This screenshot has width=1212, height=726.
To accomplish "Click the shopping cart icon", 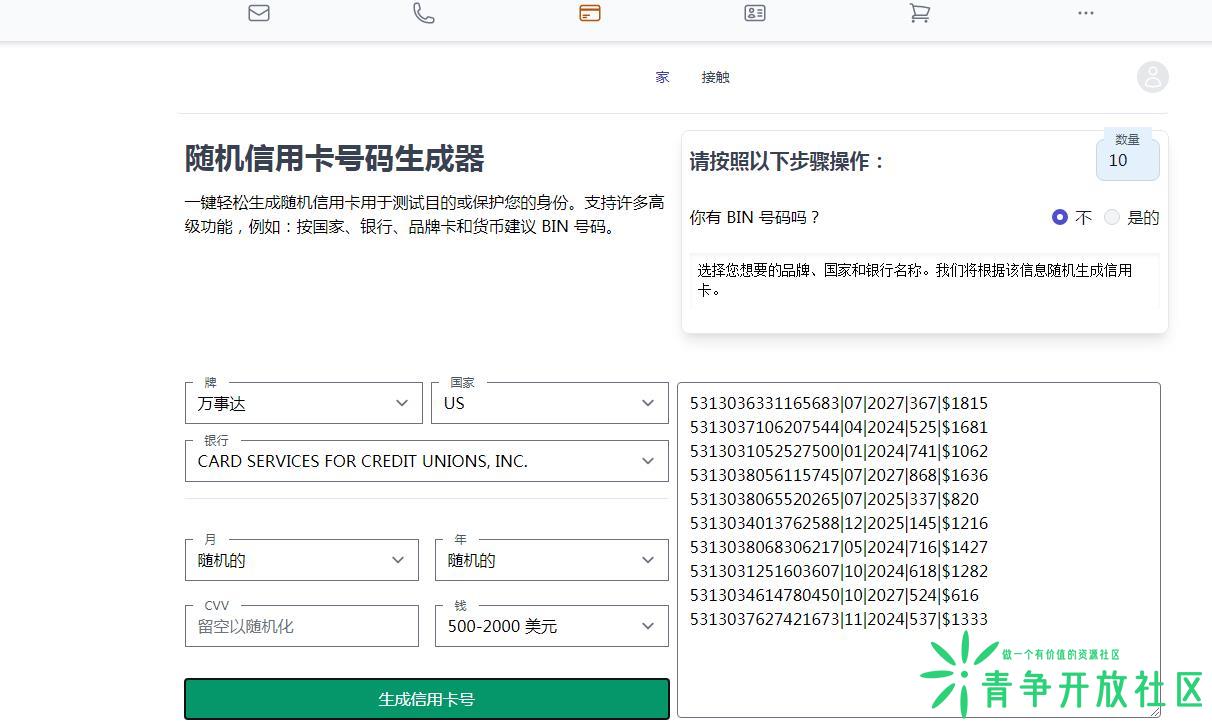I will coord(920,13).
